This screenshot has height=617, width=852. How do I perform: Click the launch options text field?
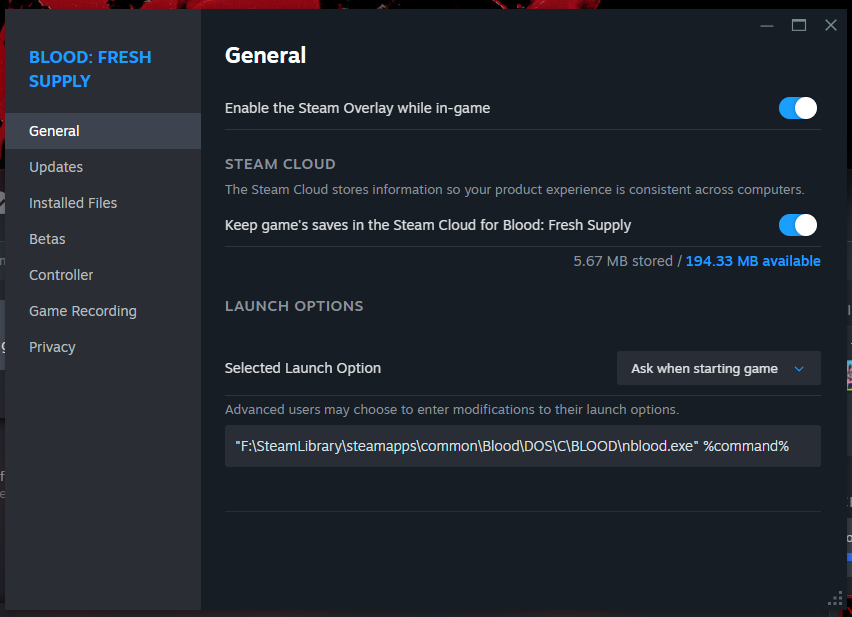(x=522, y=446)
